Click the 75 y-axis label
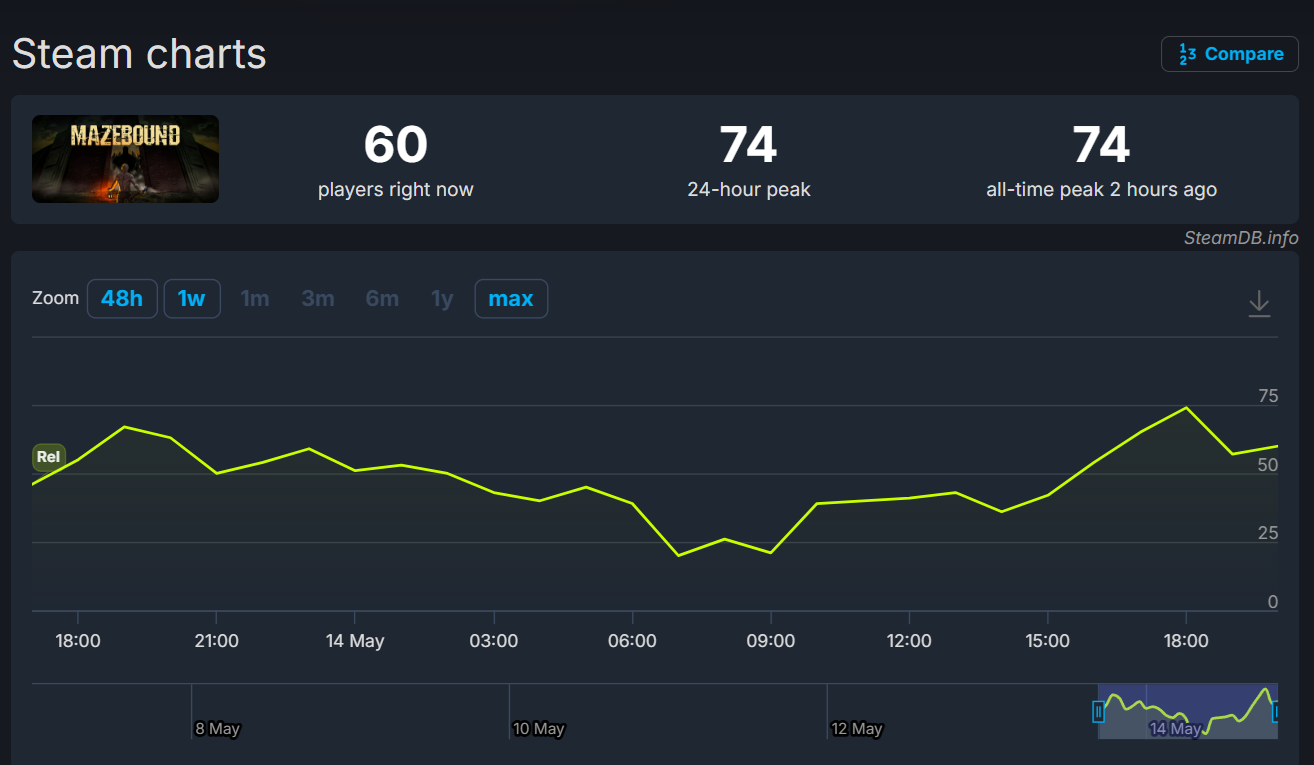 [x=1268, y=396]
